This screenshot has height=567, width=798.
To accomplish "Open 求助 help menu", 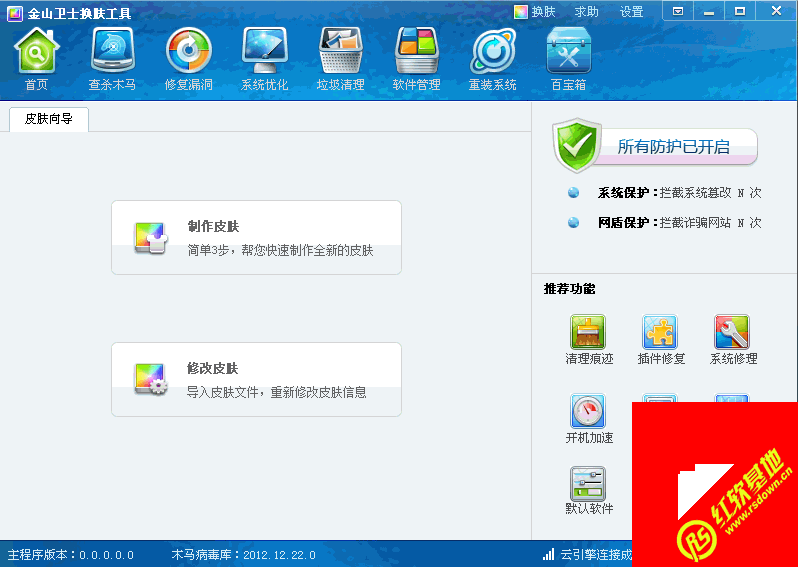I will tap(587, 12).
